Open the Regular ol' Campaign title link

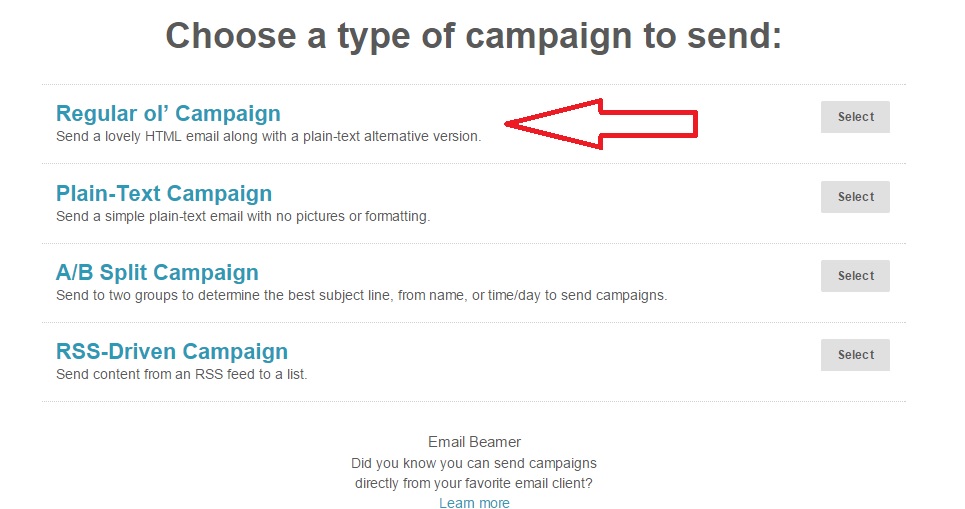tap(168, 114)
